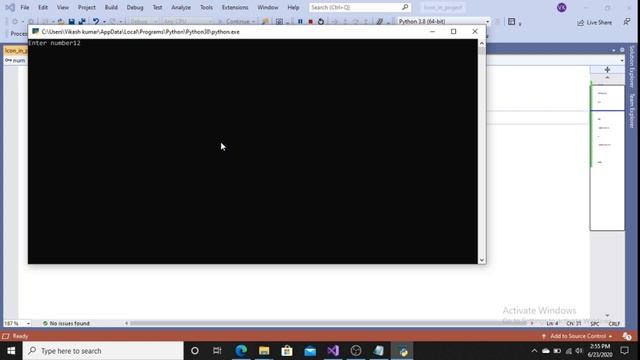Click the volume icon in the system tray

click(579, 351)
